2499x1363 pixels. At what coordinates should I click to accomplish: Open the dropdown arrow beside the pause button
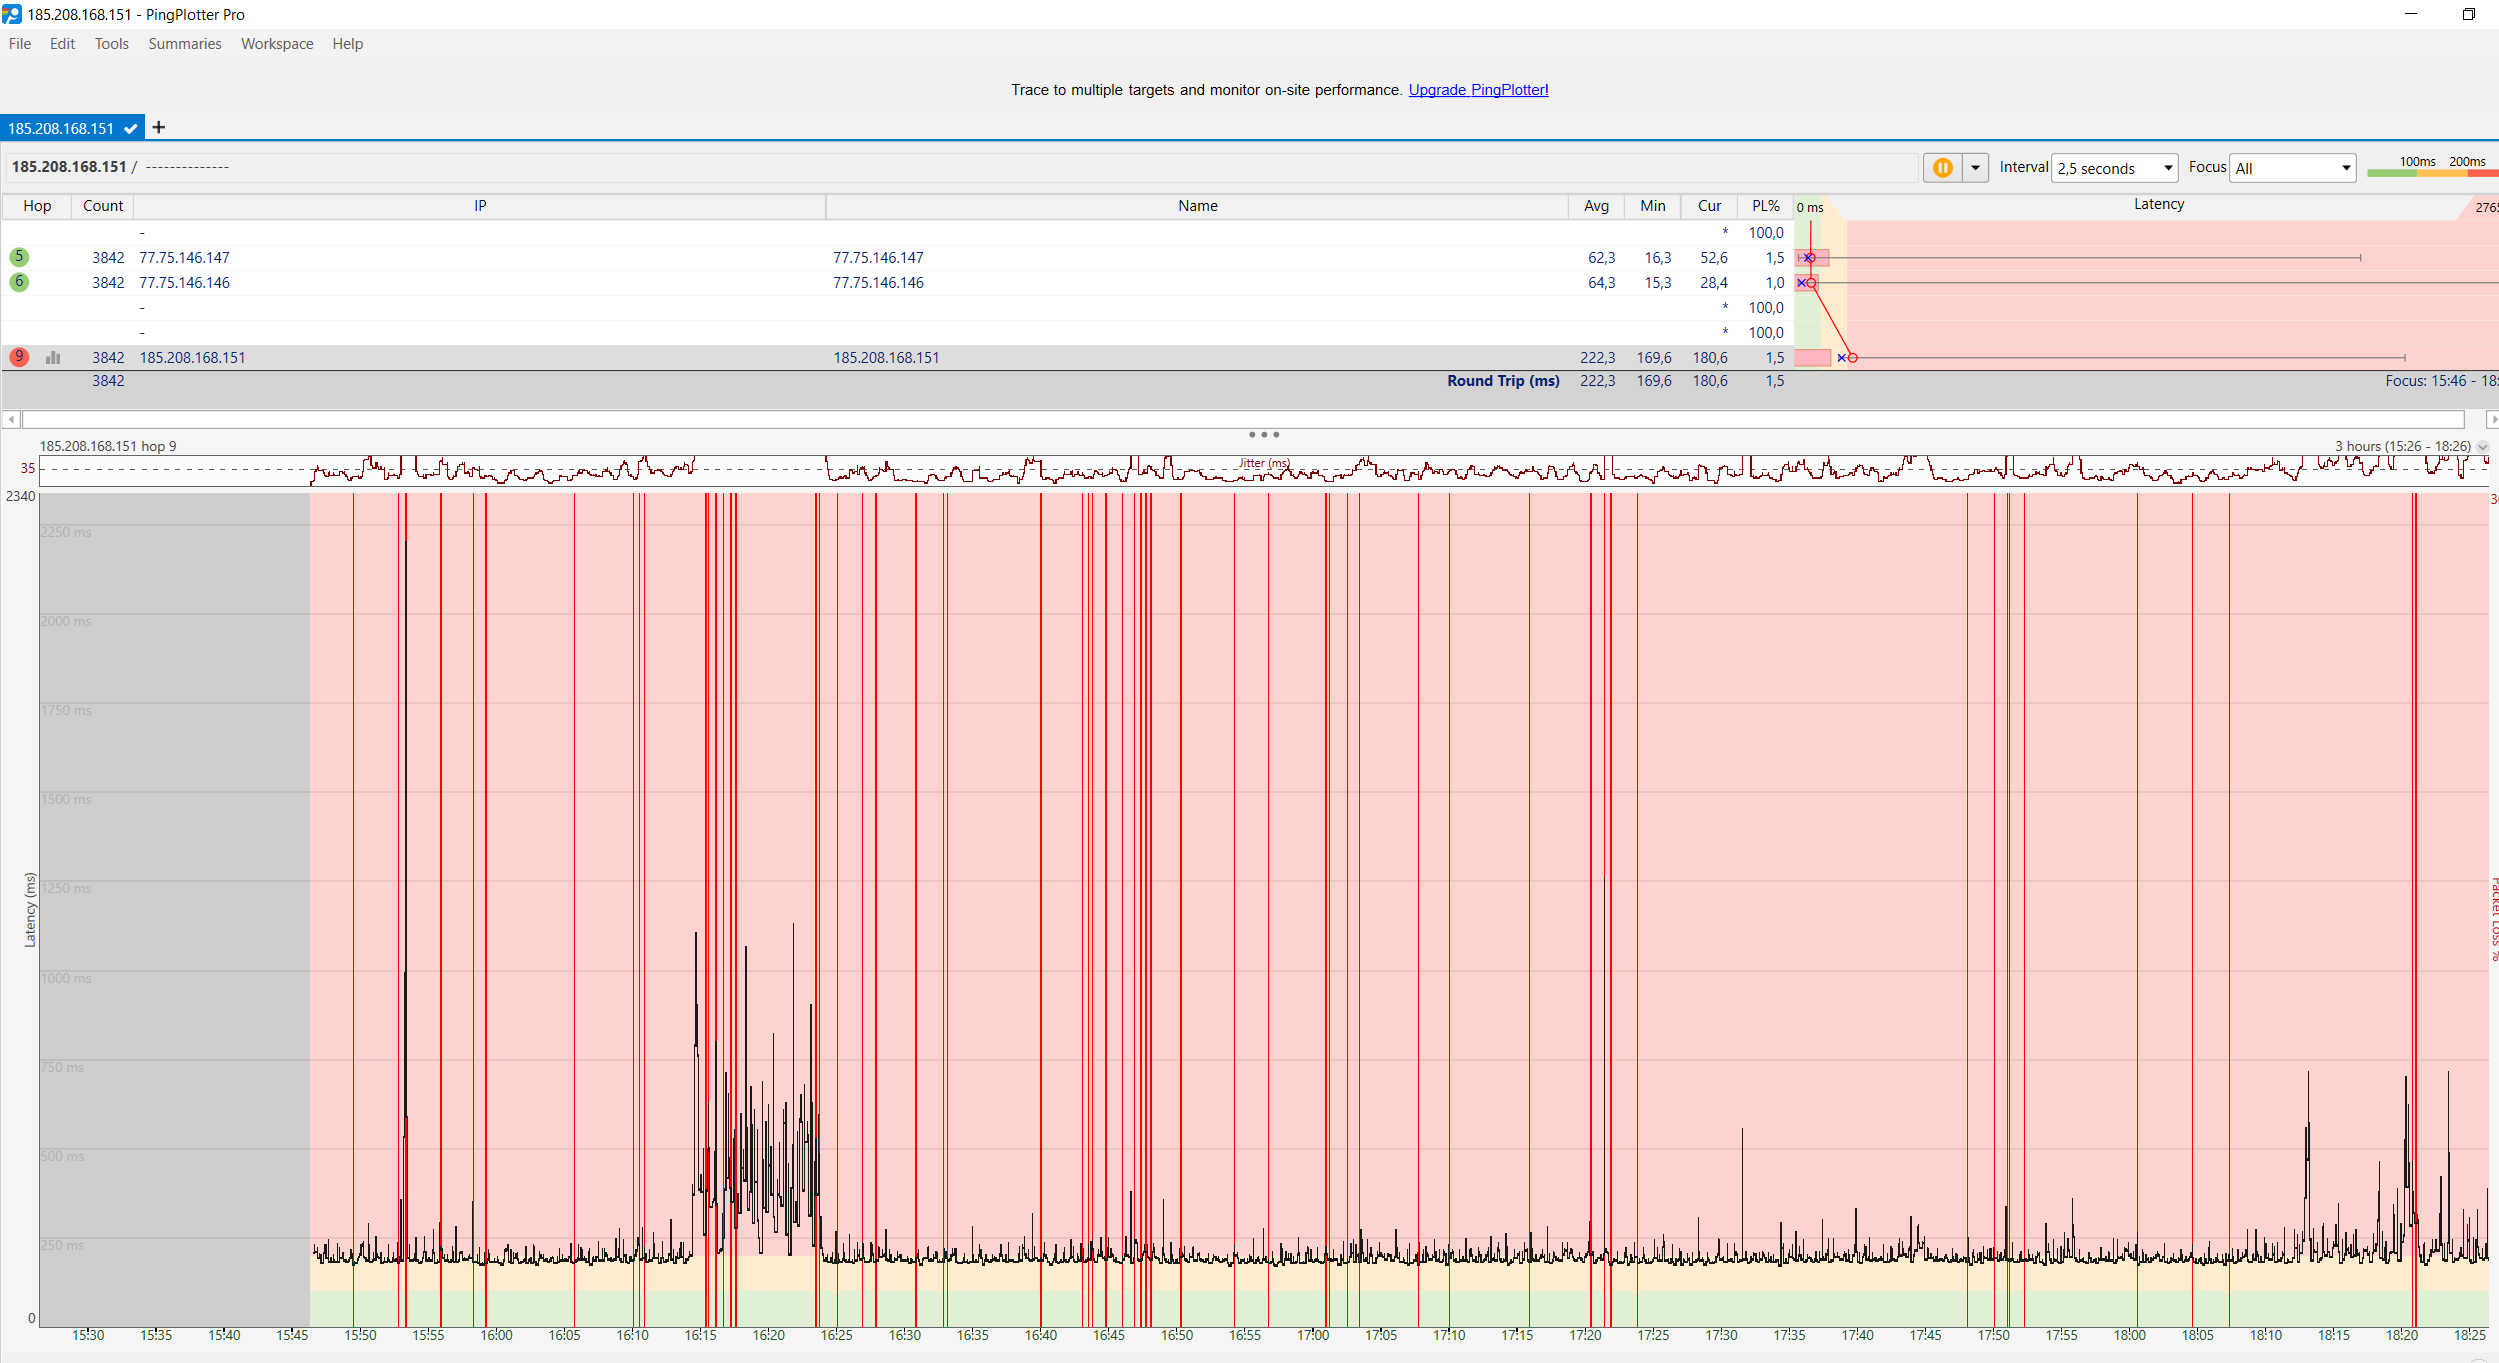1975,168
